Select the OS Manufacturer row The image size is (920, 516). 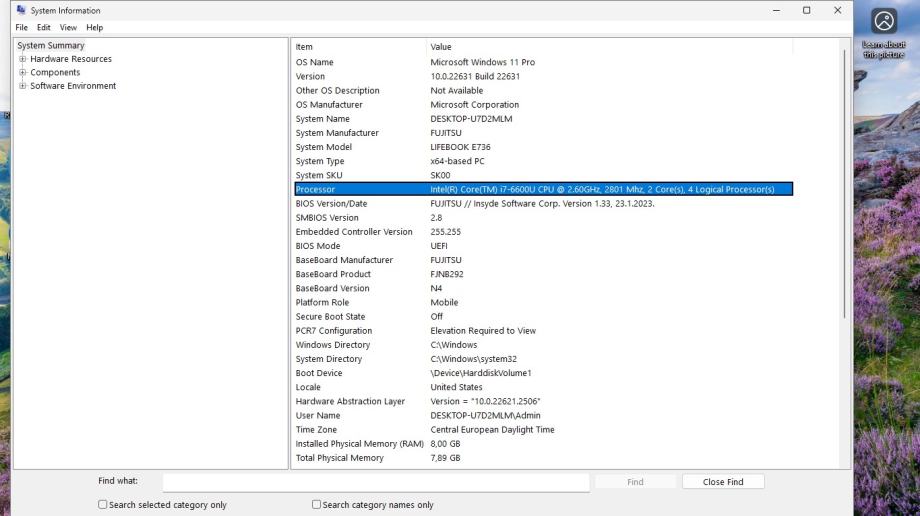pos(543,104)
